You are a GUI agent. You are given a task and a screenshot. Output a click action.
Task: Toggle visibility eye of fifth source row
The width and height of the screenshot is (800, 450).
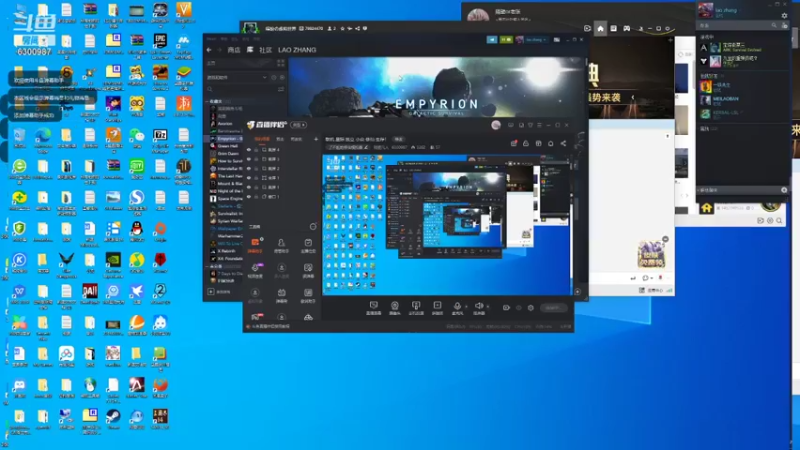(249, 187)
